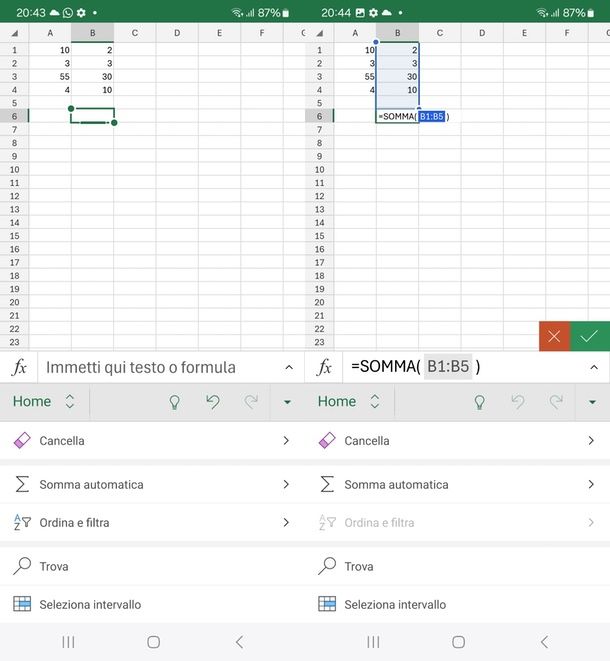Tap Trova in right screen

point(457,566)
